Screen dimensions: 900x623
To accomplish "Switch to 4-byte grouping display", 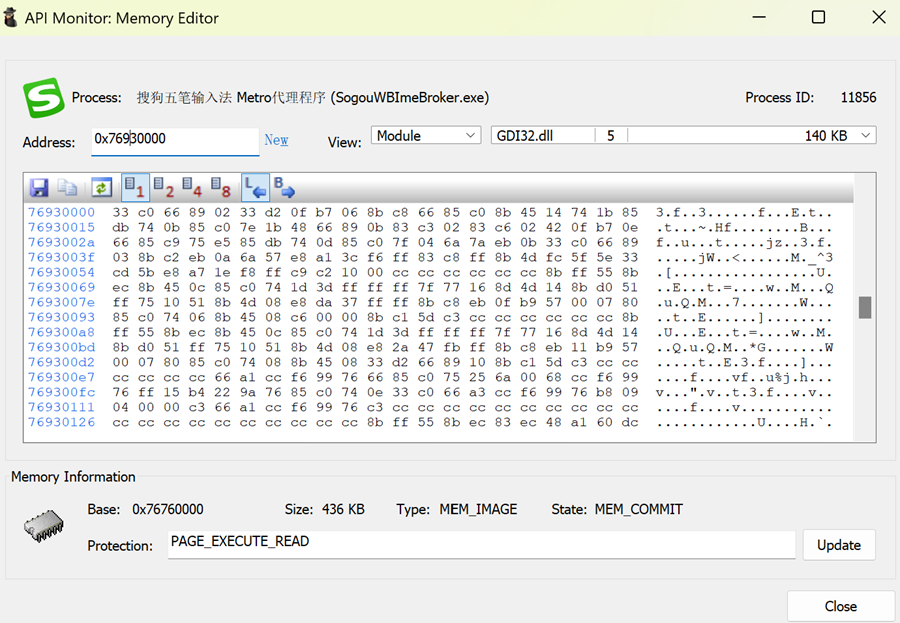I will coord(193,188).
